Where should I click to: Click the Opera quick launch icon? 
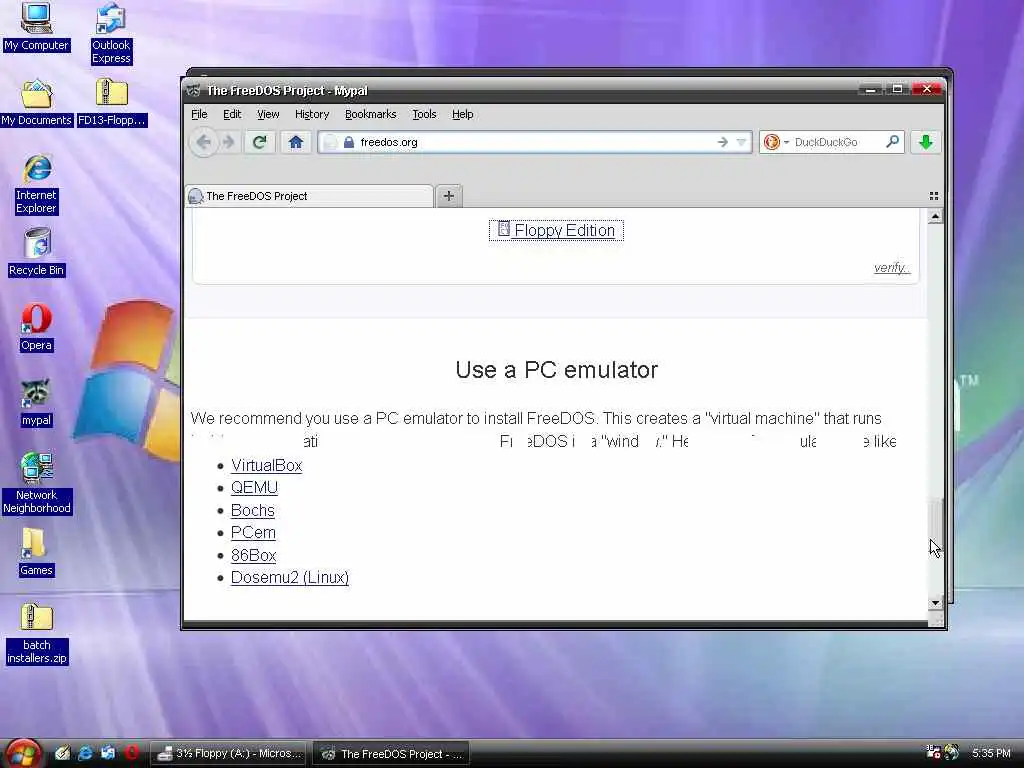coord(132,753)
